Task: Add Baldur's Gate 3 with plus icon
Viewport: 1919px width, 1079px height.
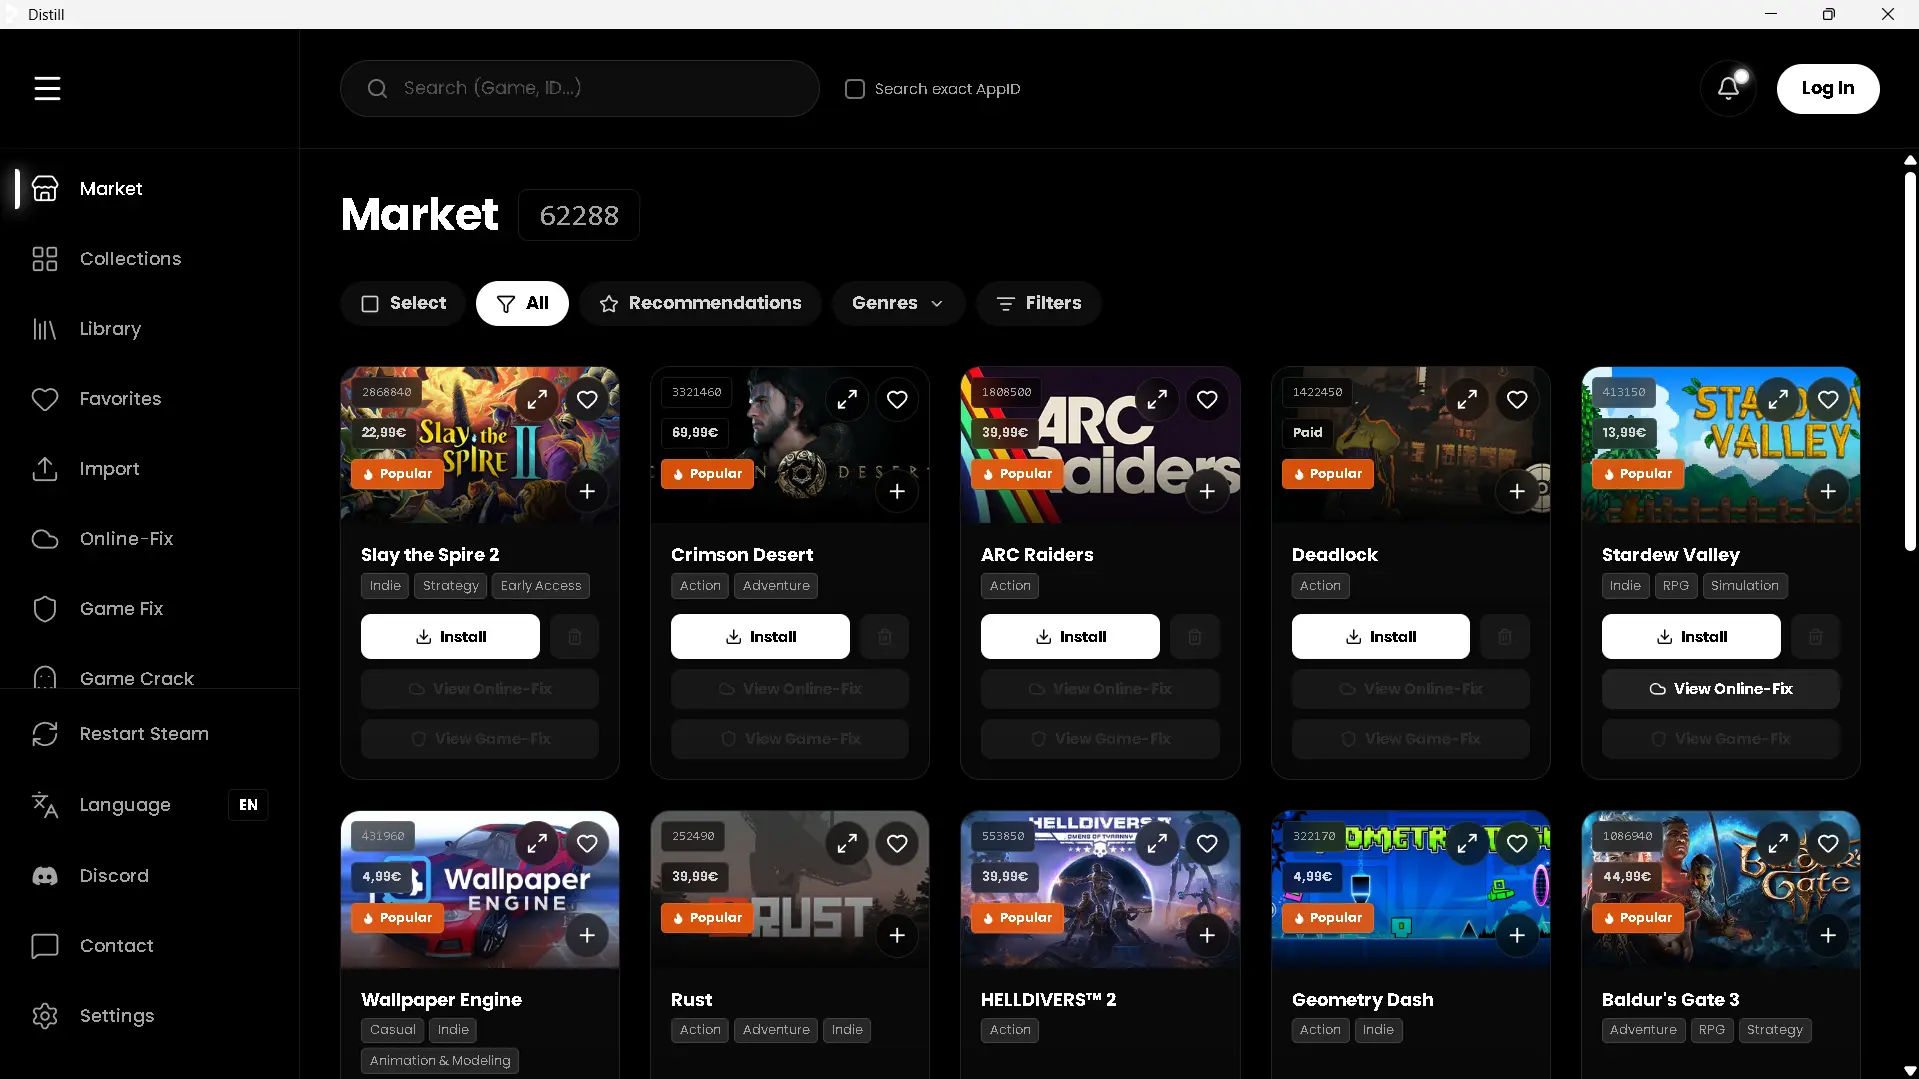Action: point(1828,935)
